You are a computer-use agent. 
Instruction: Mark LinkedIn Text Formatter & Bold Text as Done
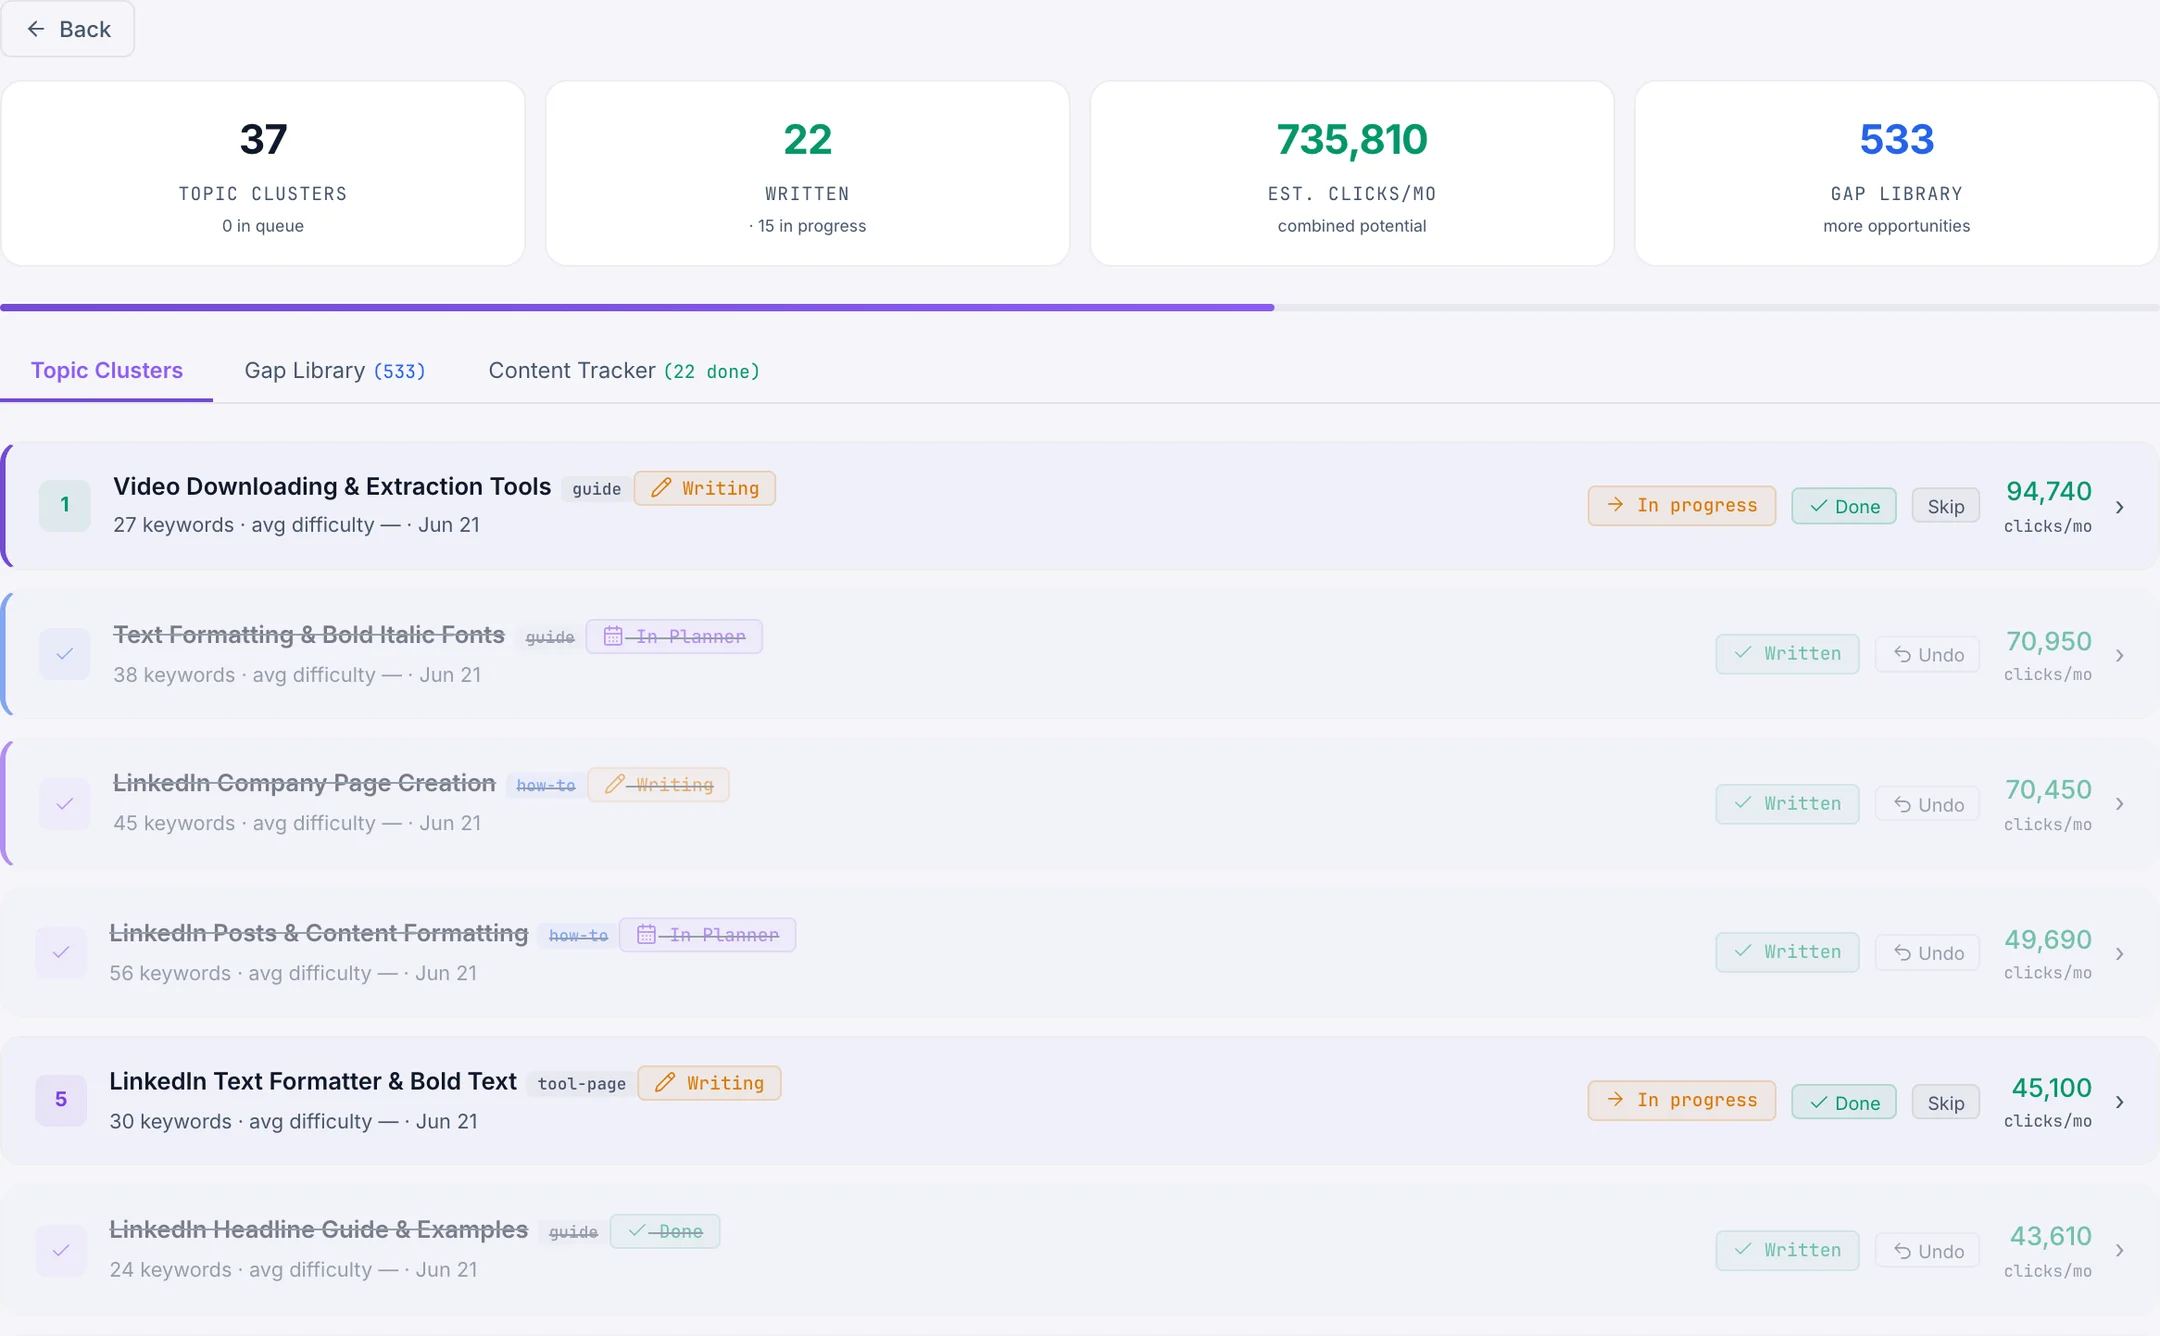click(1844, 1102)
